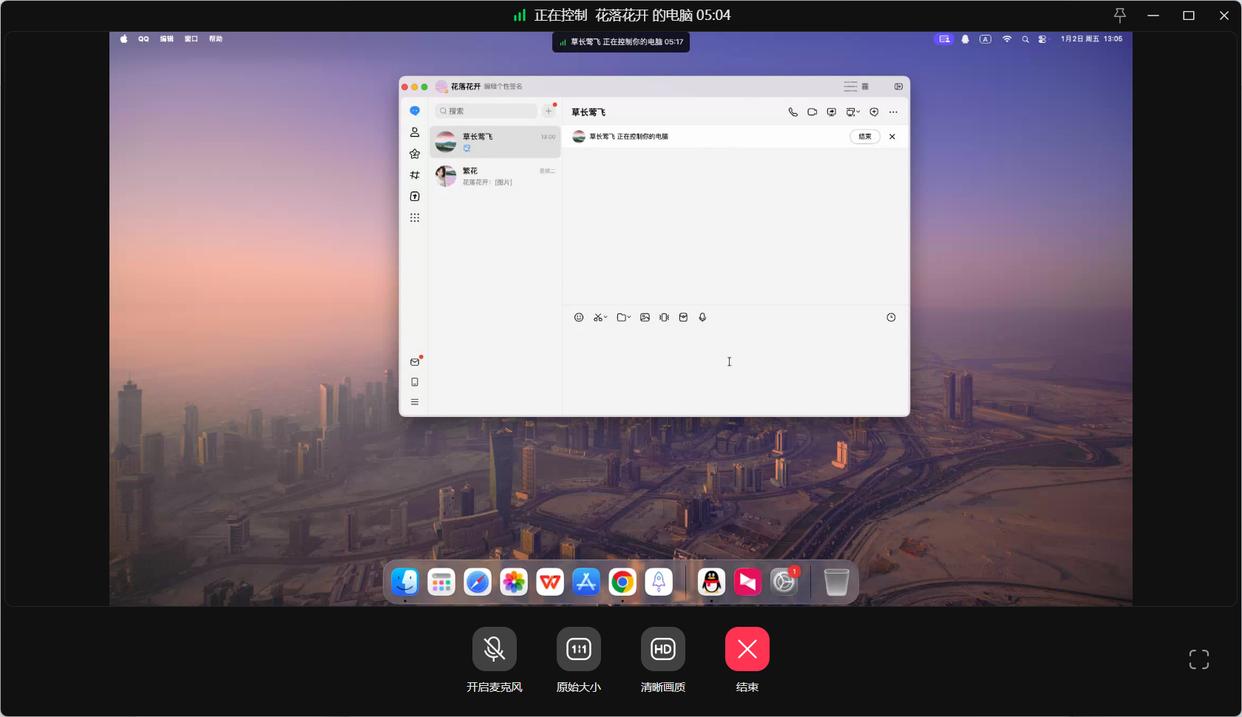Screen dimensions: 1242x717
Task: Open WPS Office from the Dock
Action: (550, 581)
